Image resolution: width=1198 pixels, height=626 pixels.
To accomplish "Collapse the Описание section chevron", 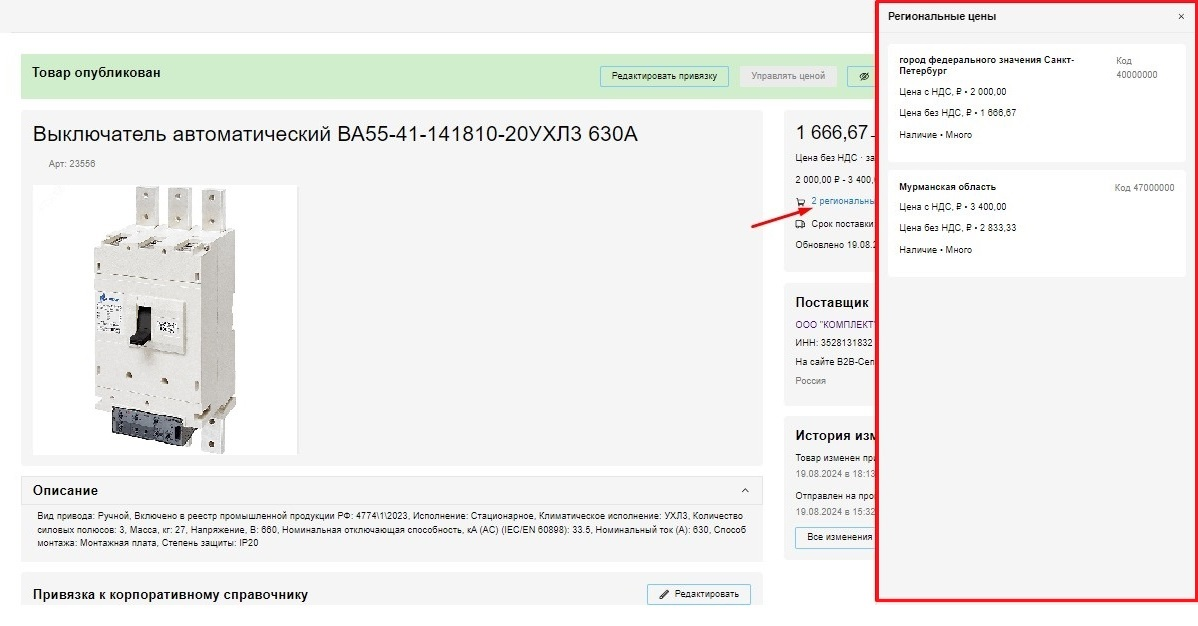I will (x=745, y=490).
